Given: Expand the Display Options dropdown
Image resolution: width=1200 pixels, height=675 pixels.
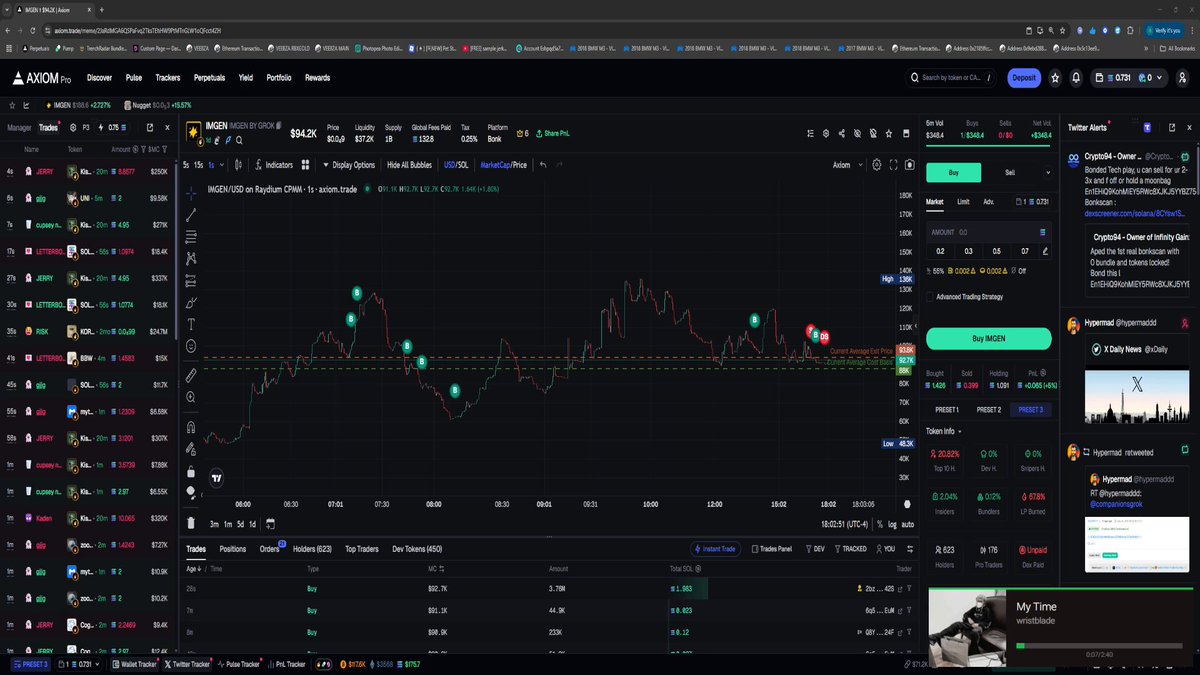Looking at the screenshot, I should click(348, 165).
